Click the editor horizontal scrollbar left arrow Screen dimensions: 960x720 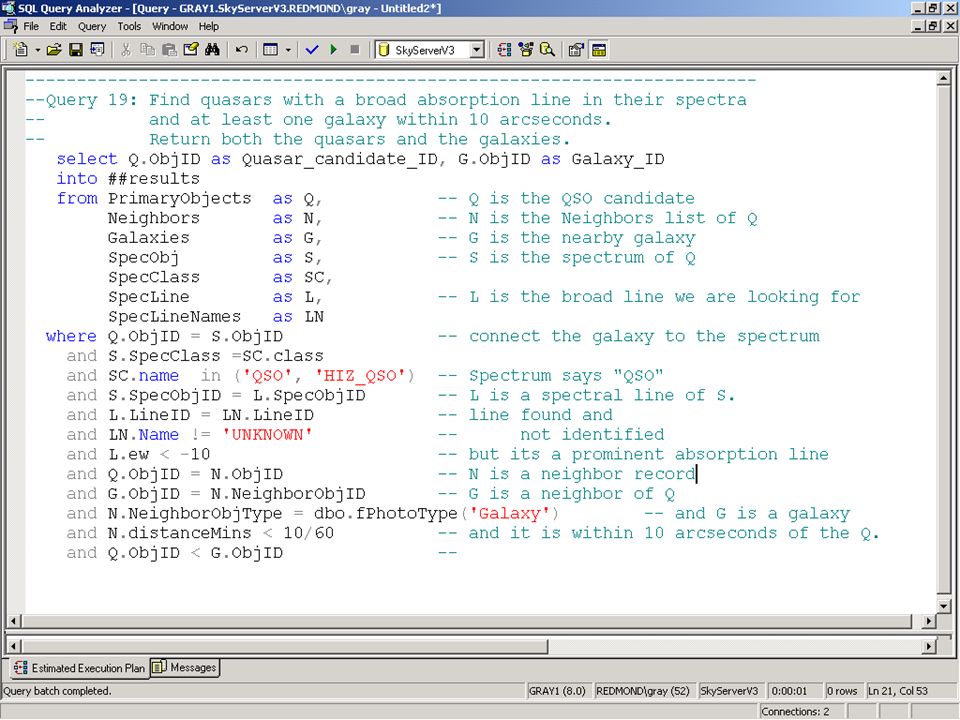(x=13, y=621)
